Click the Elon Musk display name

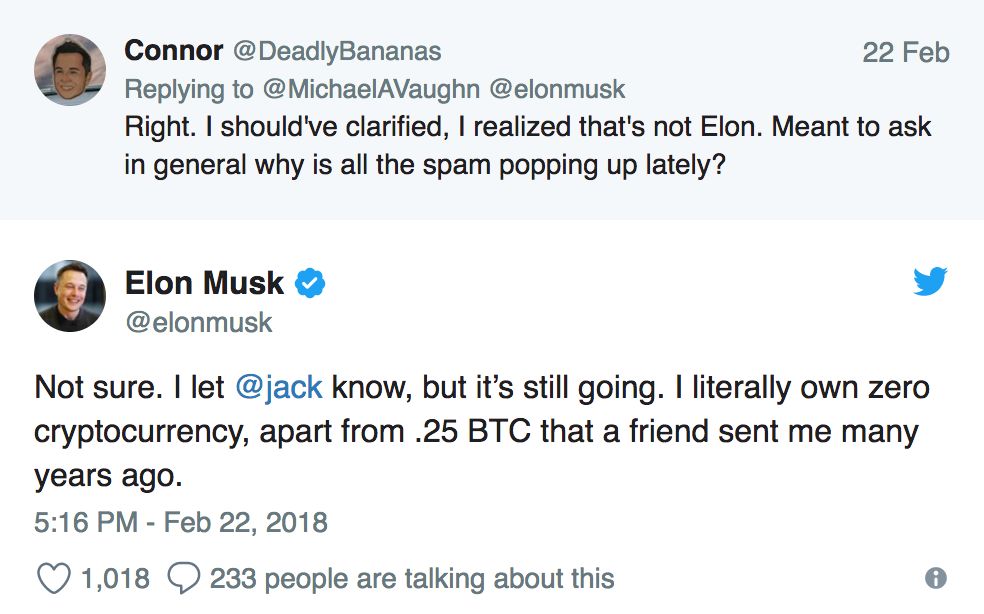(x=204, y=283)
